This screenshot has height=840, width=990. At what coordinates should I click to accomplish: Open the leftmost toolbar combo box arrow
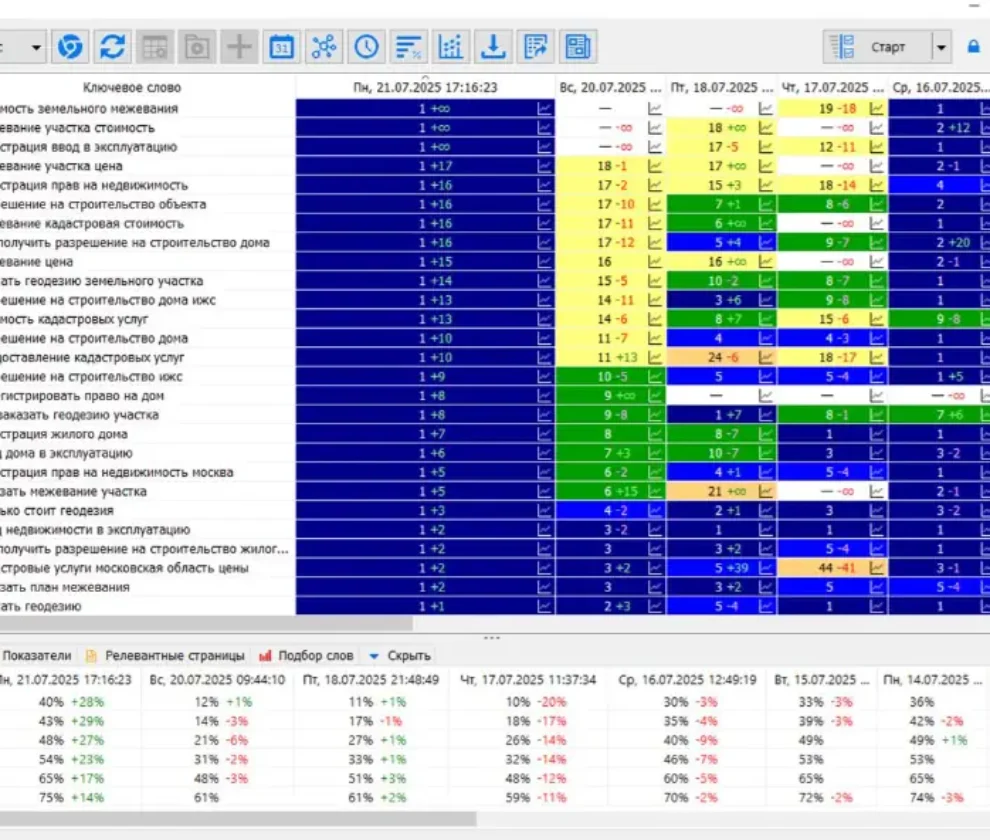[x=36, y=47]
